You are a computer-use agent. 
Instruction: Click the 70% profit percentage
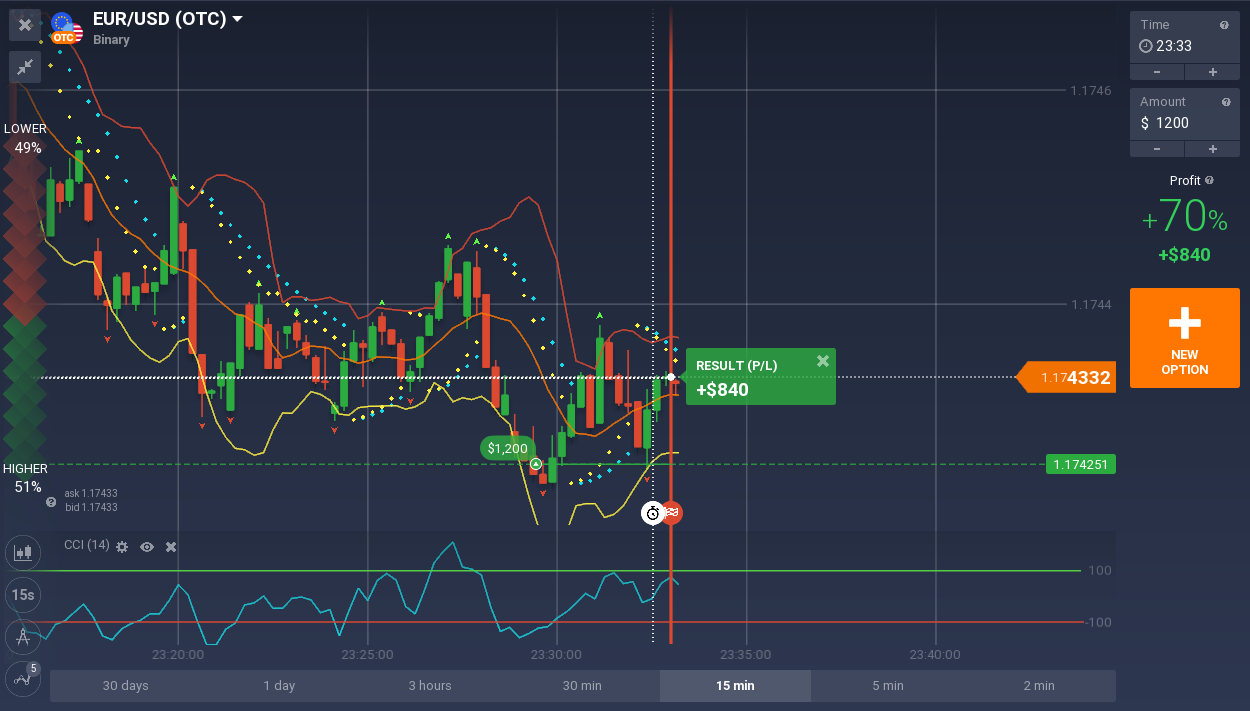tap(1185, 217)
